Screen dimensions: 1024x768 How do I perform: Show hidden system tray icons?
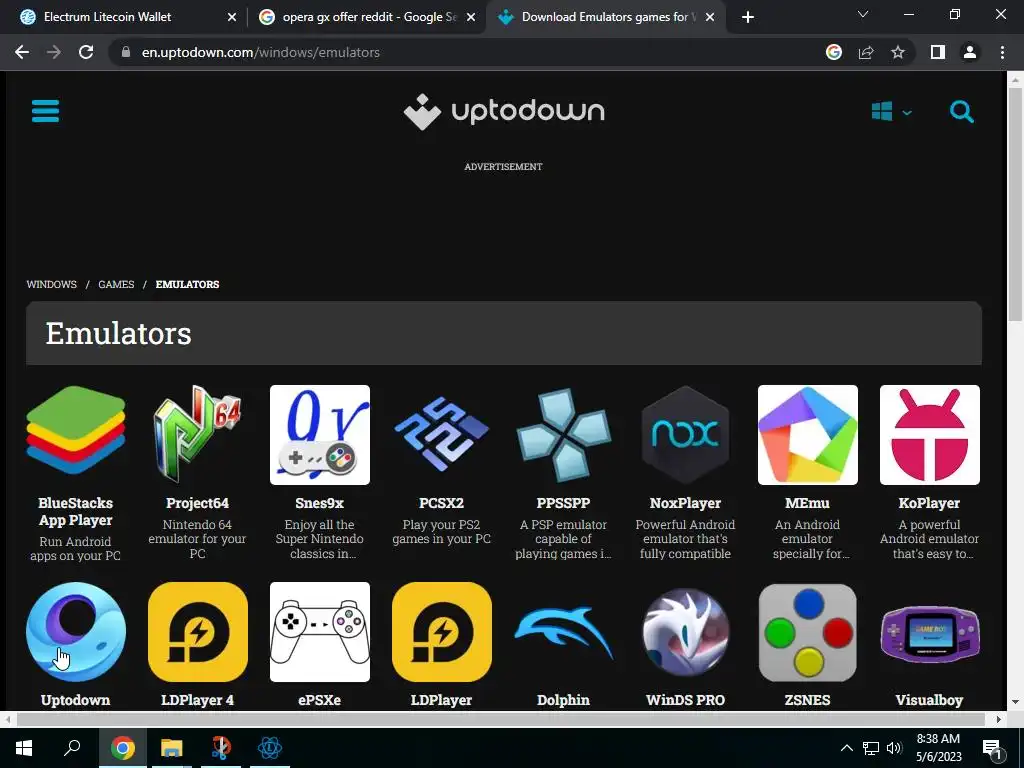846,748
